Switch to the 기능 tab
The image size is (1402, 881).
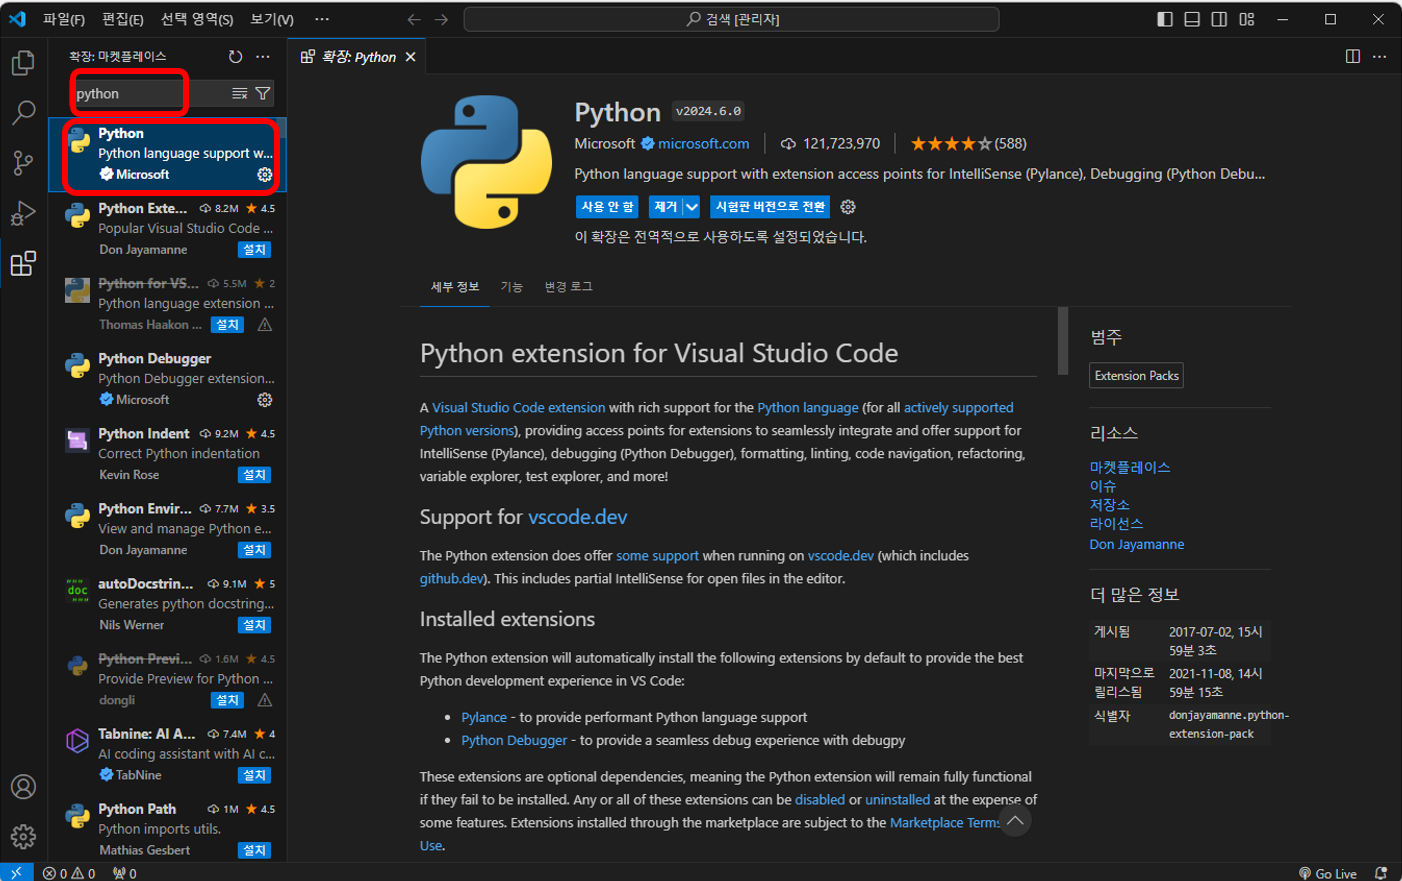coord(512,287)
